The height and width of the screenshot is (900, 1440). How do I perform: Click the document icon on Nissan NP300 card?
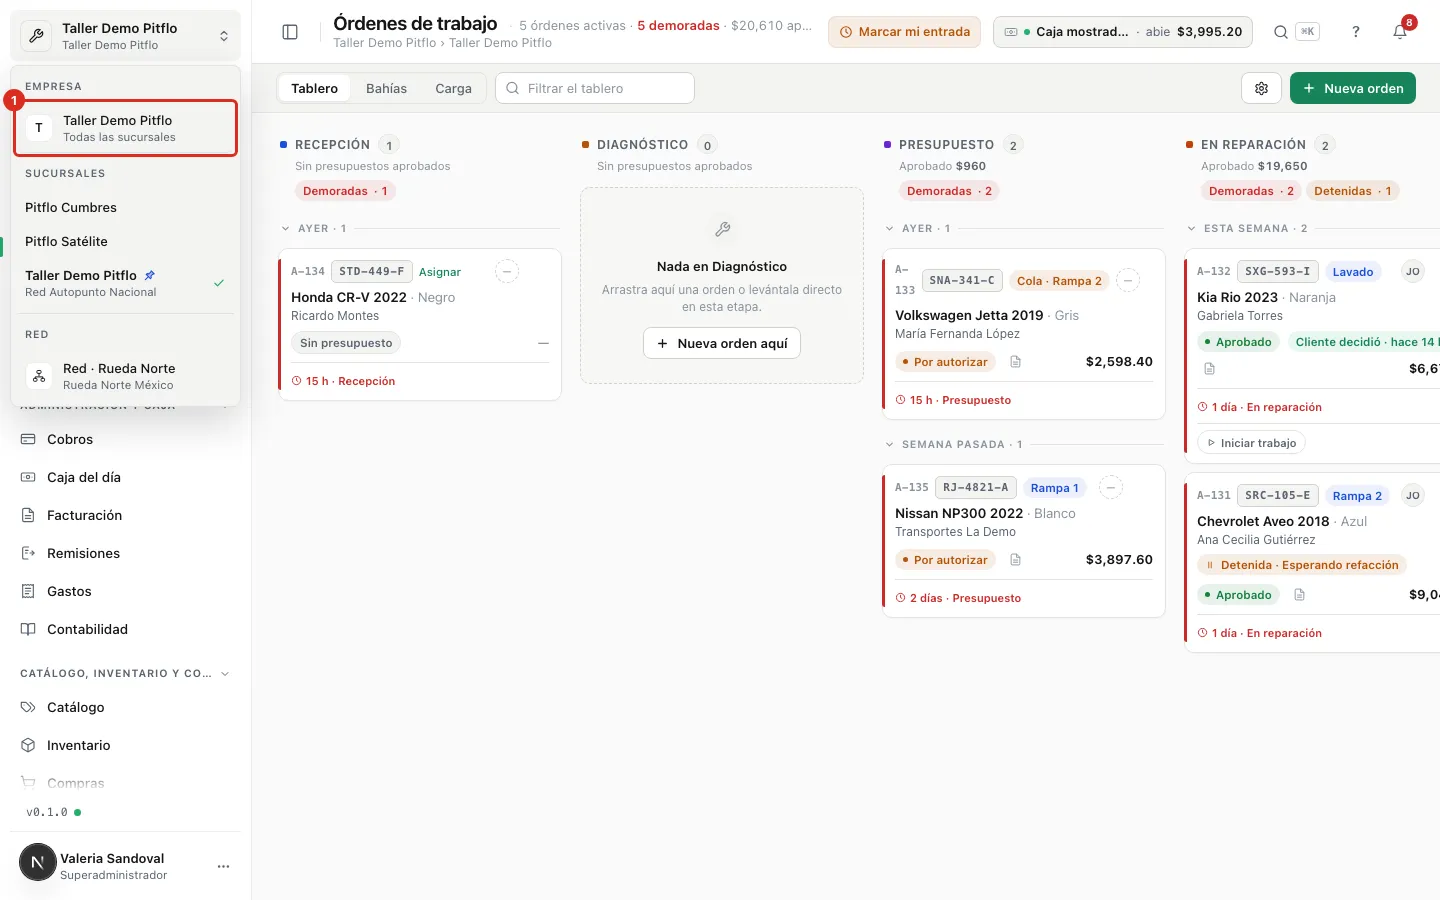1015,560
